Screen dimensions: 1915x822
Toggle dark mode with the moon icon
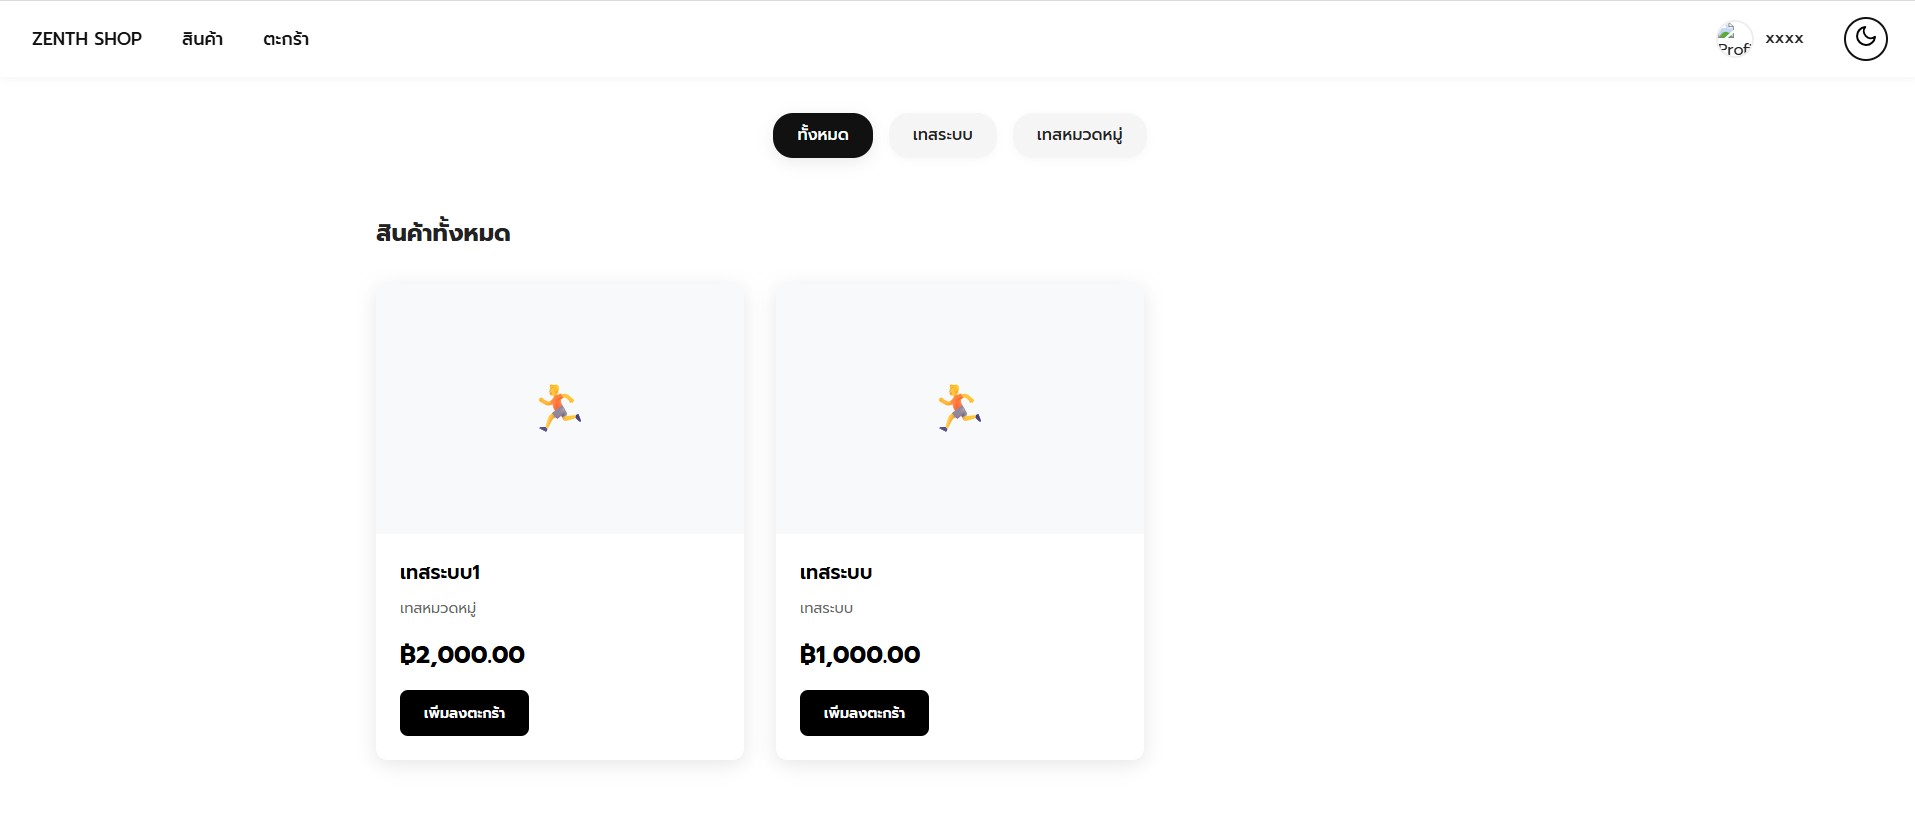[1865, 39]
